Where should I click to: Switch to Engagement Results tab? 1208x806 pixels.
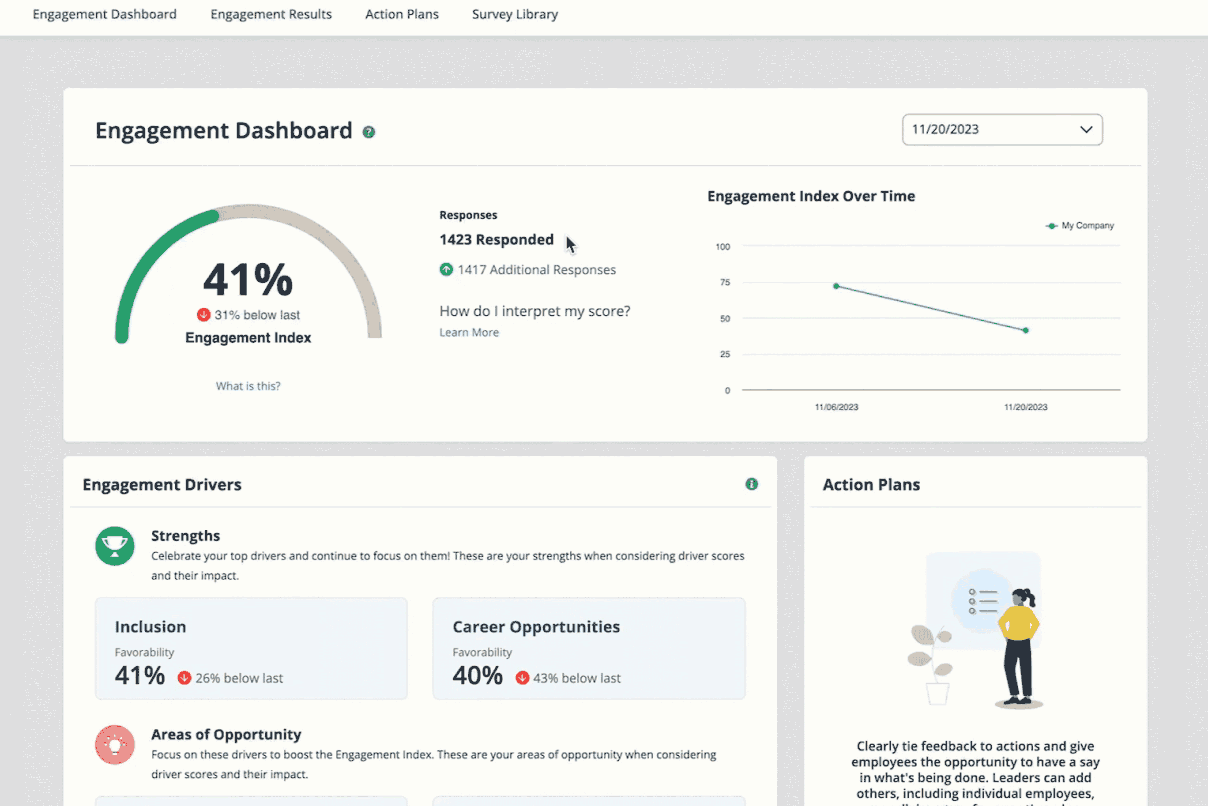click(x=271, y=15)
